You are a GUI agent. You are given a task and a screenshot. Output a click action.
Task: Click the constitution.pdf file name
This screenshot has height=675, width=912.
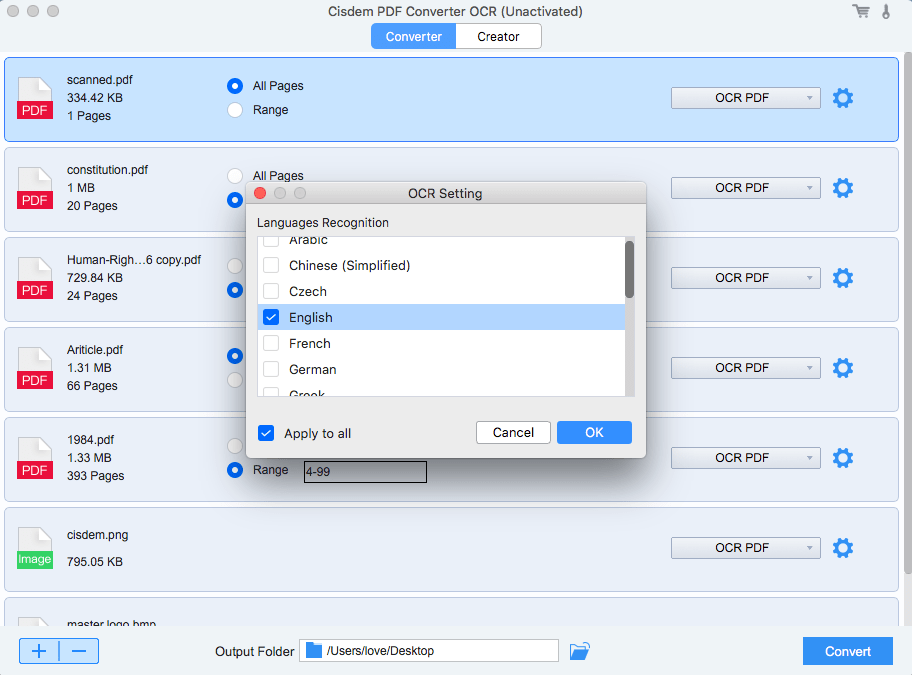107,170
